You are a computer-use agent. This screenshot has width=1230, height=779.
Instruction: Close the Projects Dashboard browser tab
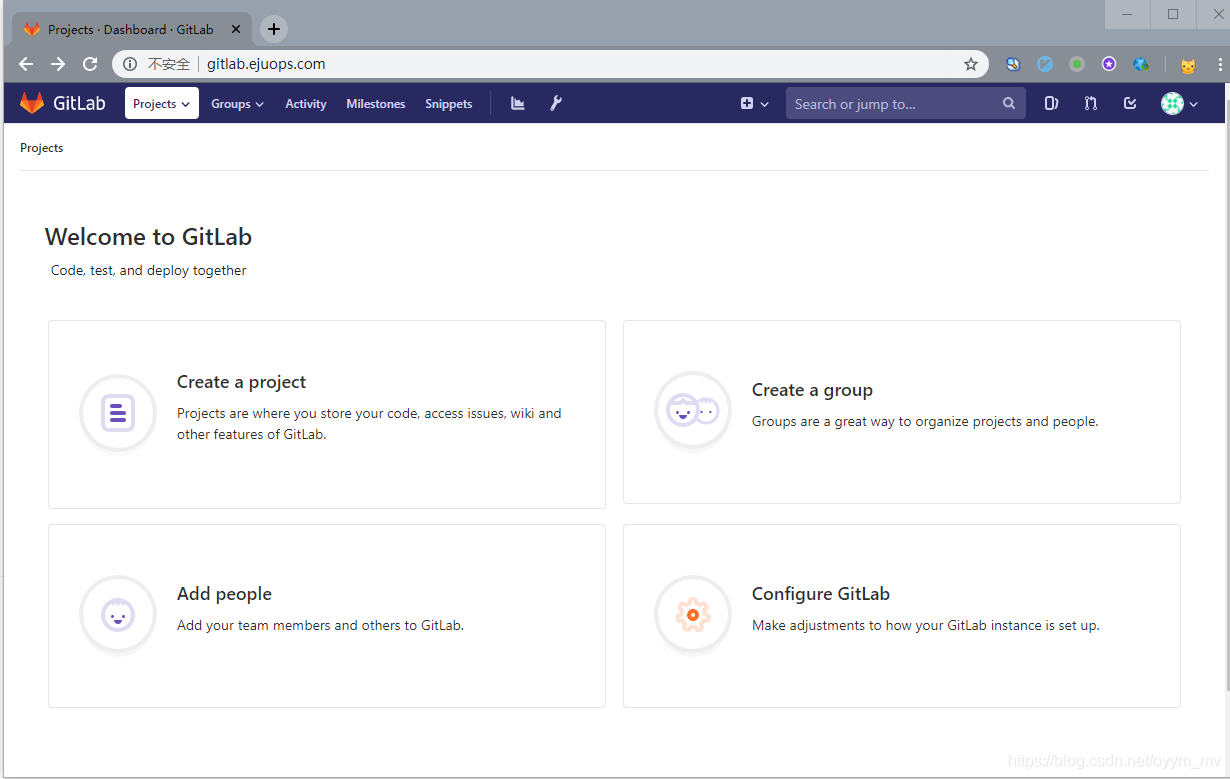tap(236, 29)
